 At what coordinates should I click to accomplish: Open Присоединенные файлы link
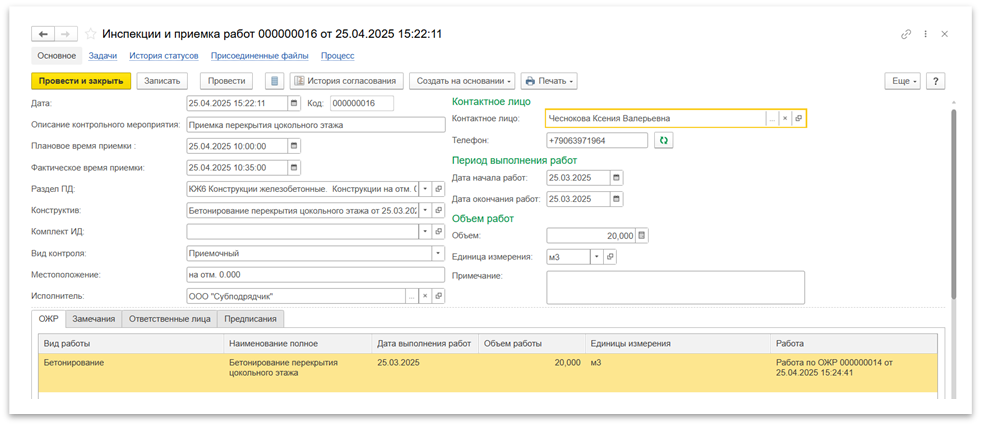tap(259, 56)
